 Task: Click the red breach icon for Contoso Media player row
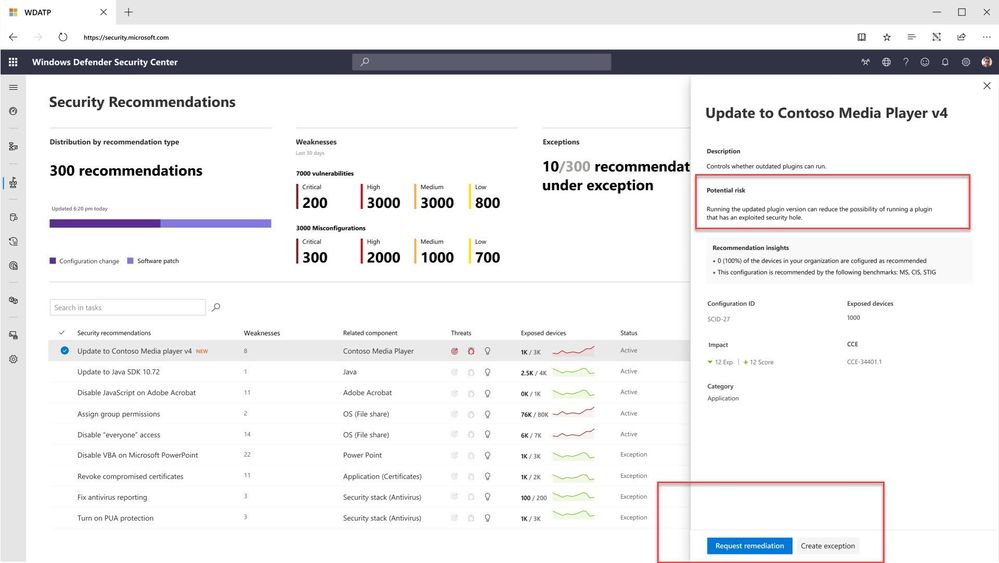pyautogui.click(x=471, y=351)
